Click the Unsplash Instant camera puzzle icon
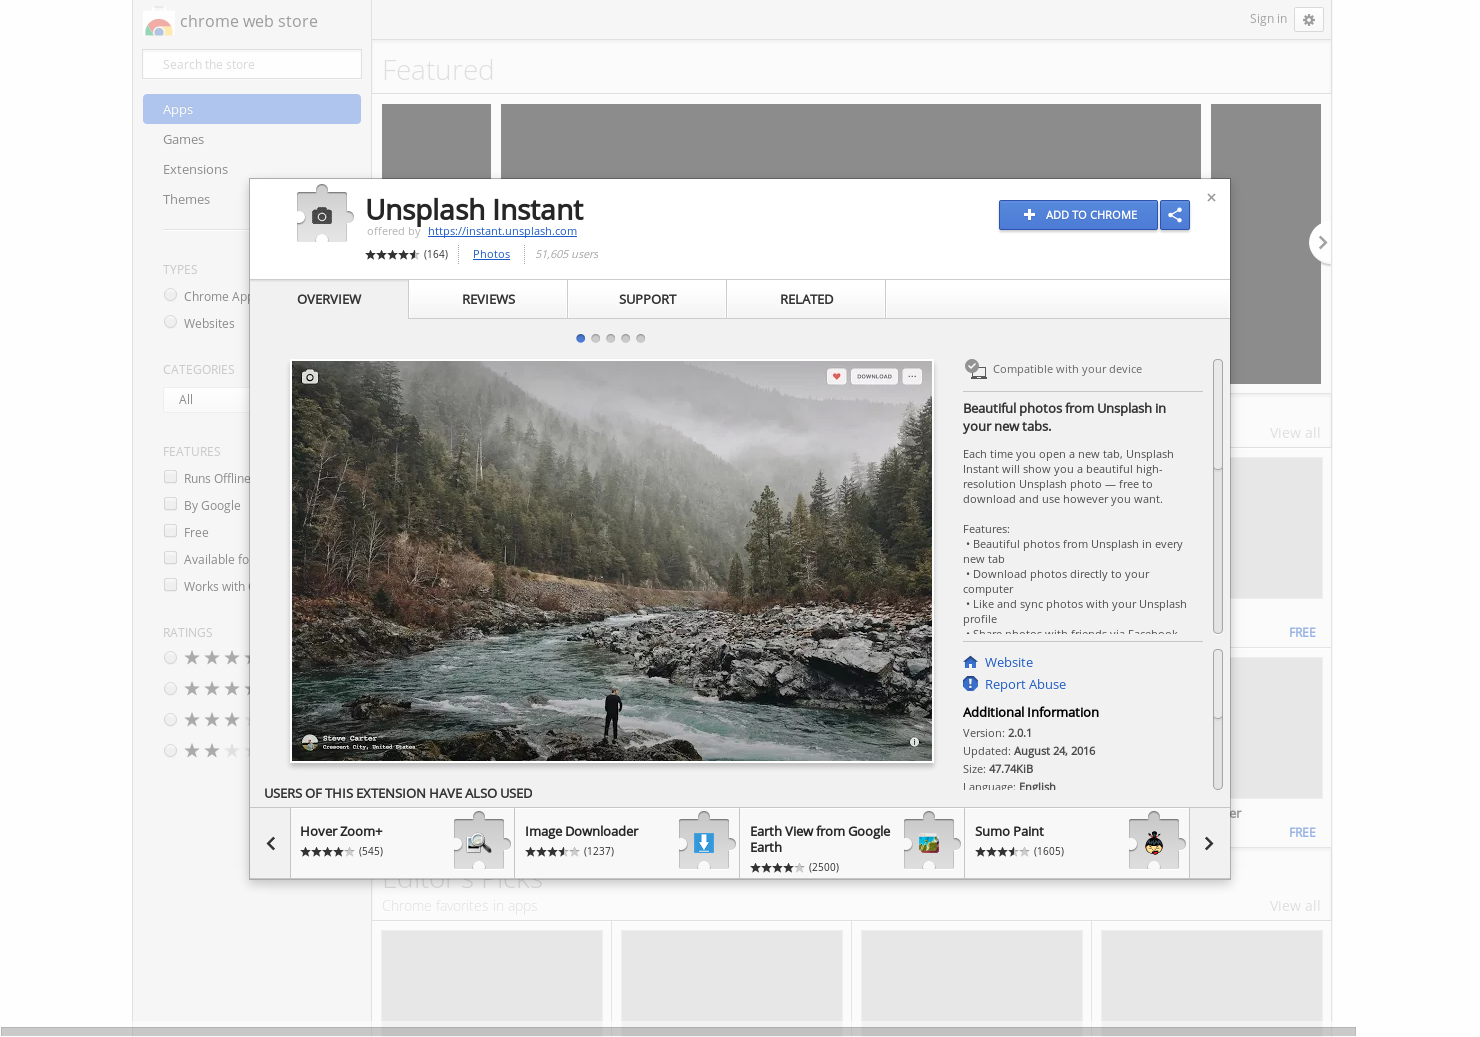The image size is (1480, 1037). [321, 215]
